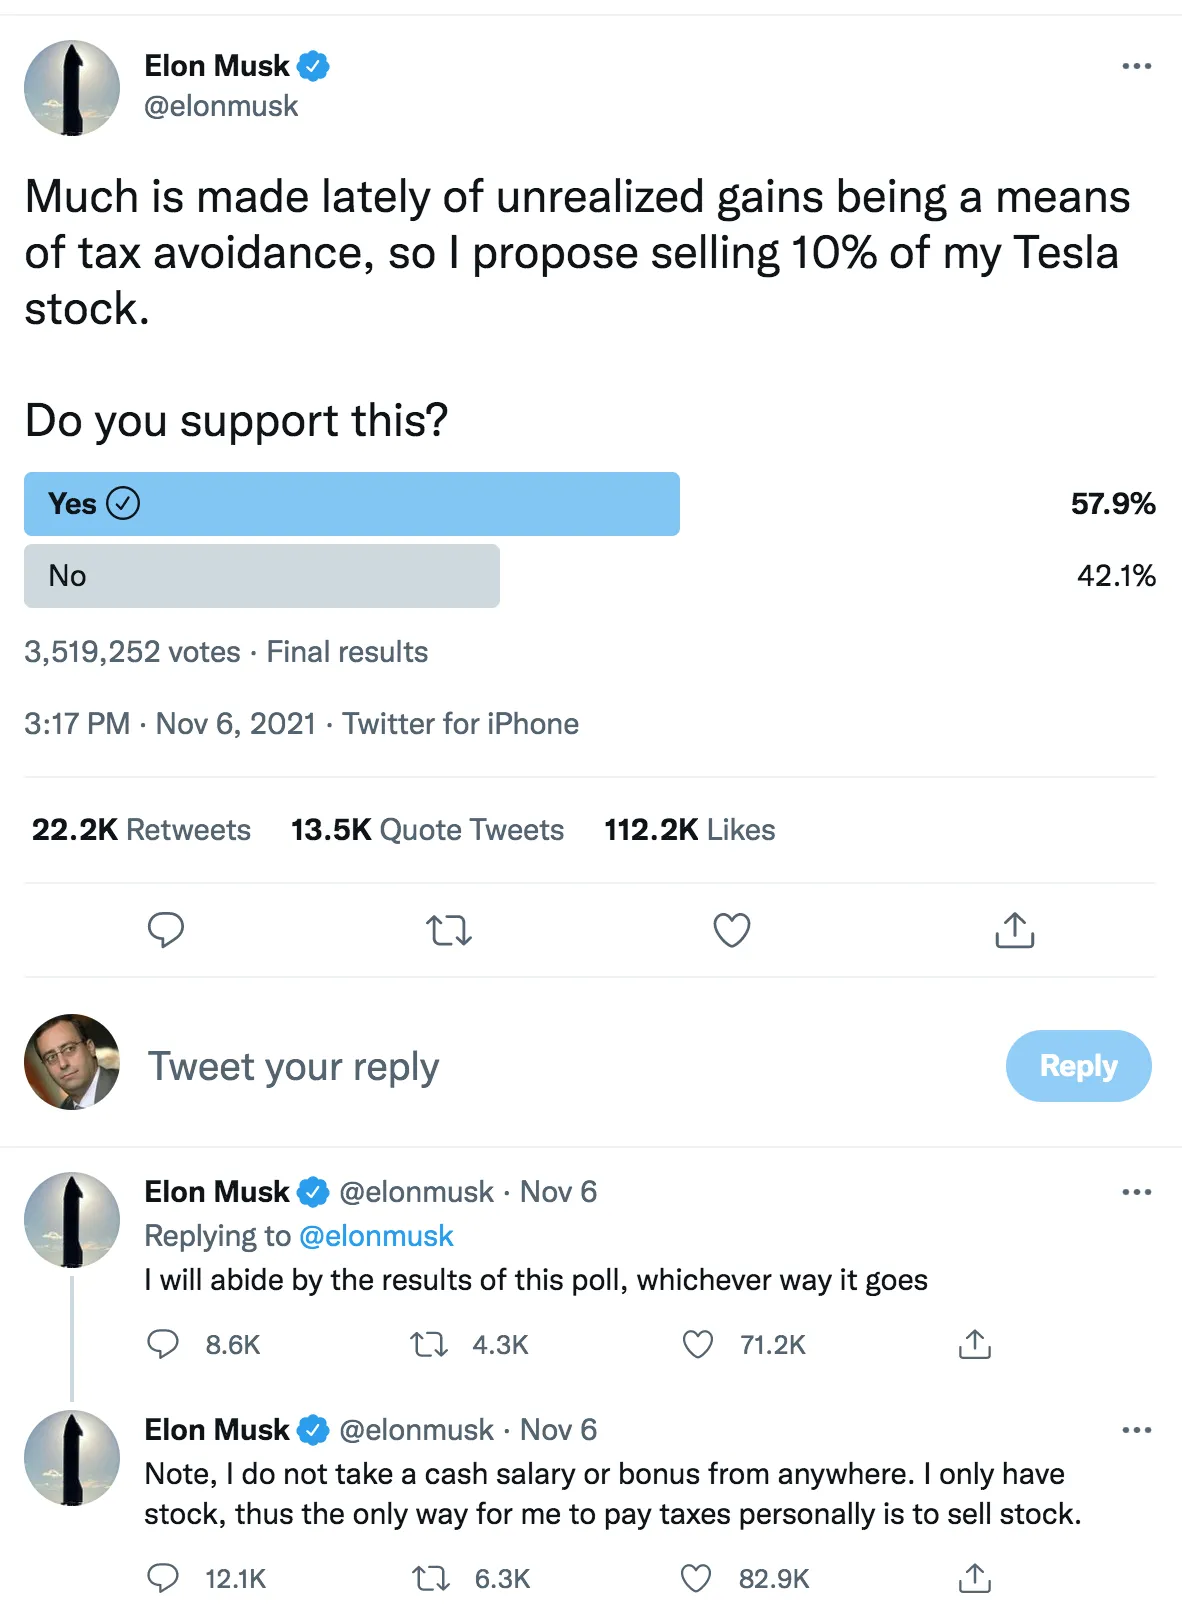The width and height of the screenshot is (1182, 1616).
Task: Share the 'abide by the results' reply
Action: pyautogui.click(x=974, y=1345)
